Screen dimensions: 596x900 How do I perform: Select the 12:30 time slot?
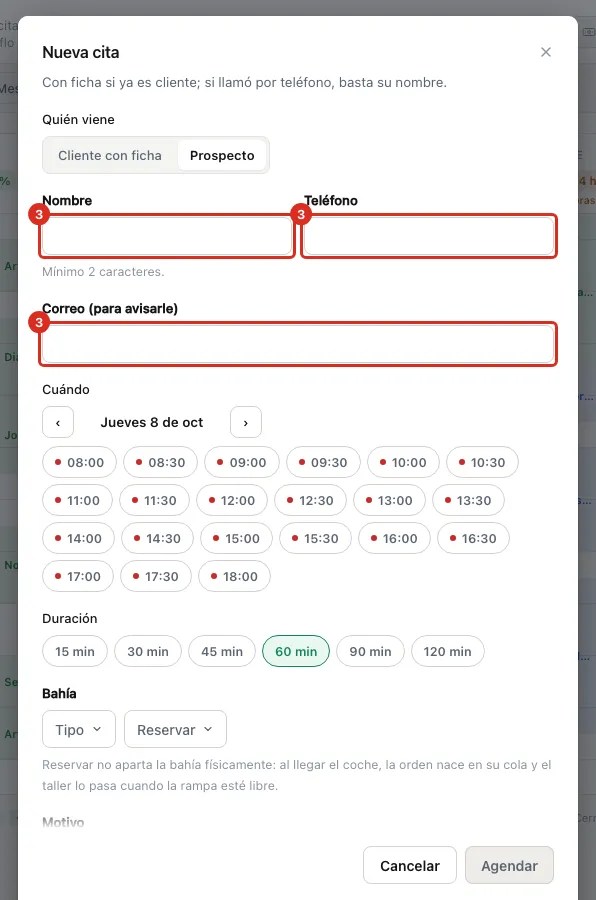click(311, 501)
